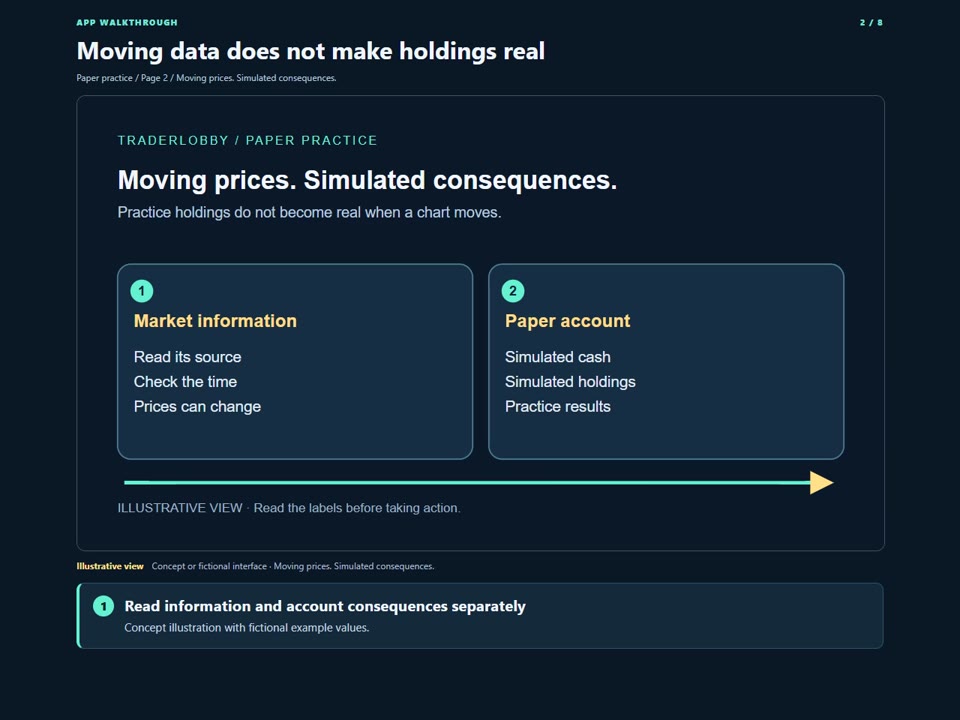
Task: Click the 2 / 8 page indicator
Action: [x=871, y=23]
